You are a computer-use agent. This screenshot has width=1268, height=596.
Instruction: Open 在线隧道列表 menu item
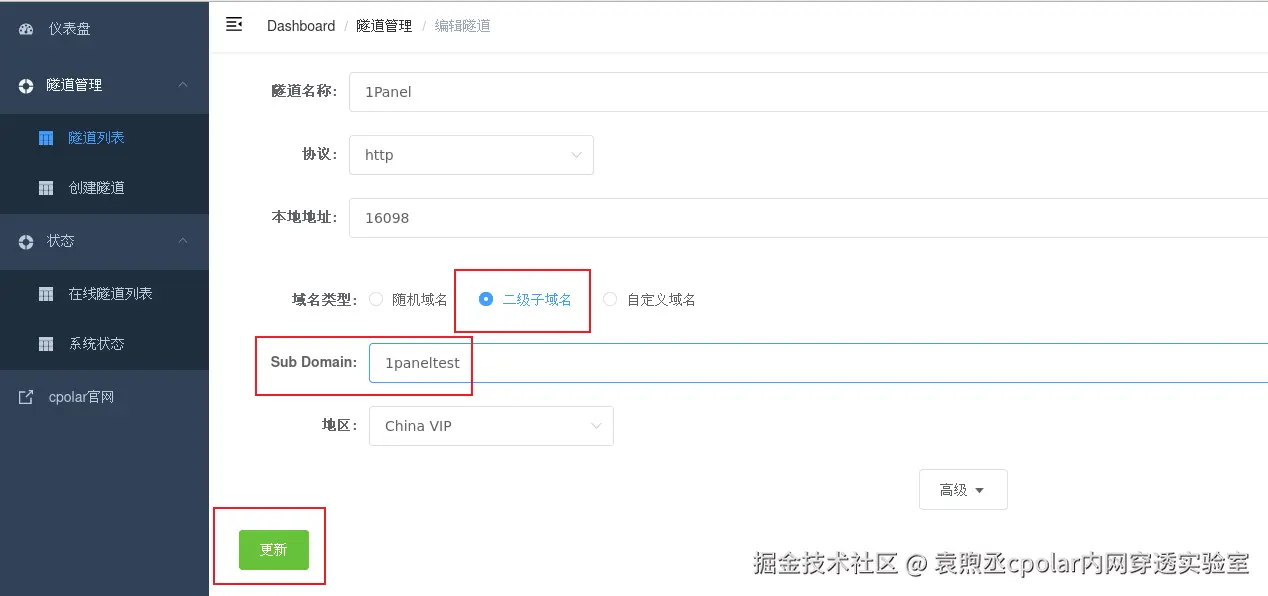(x=104, y=294)
